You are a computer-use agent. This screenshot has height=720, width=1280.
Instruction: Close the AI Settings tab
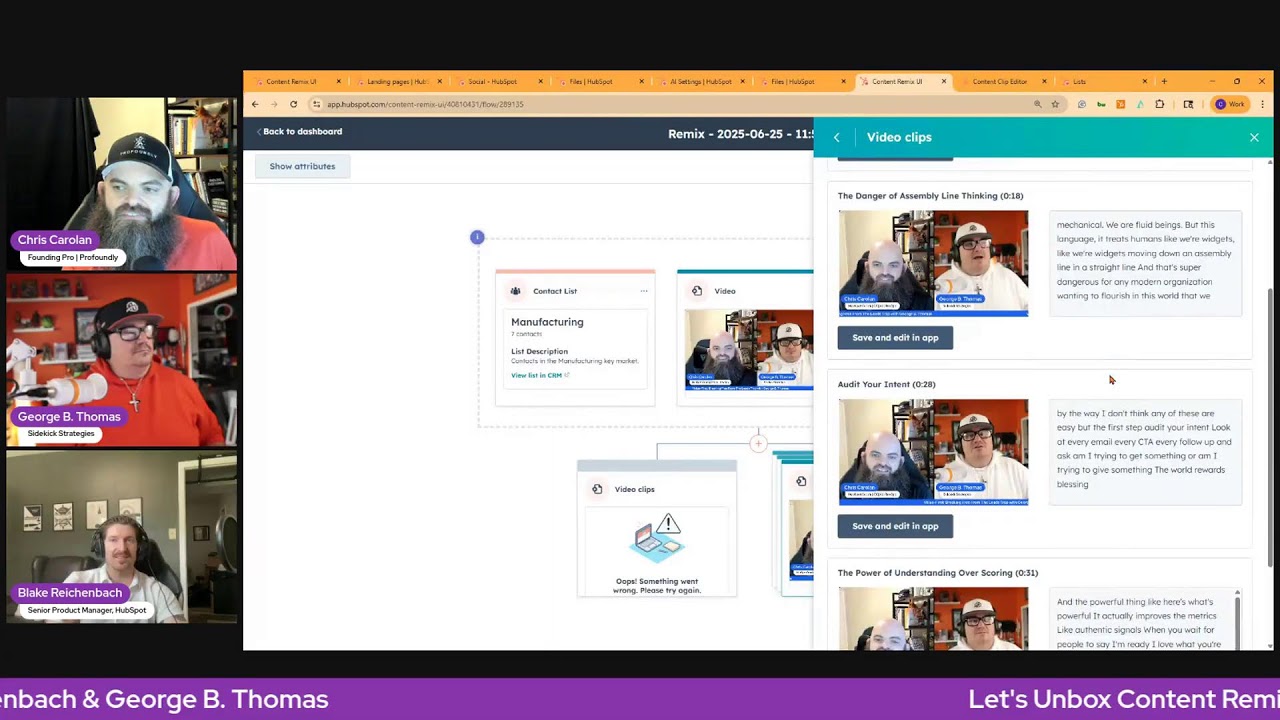pyautogui.click(x=742, y=81)
